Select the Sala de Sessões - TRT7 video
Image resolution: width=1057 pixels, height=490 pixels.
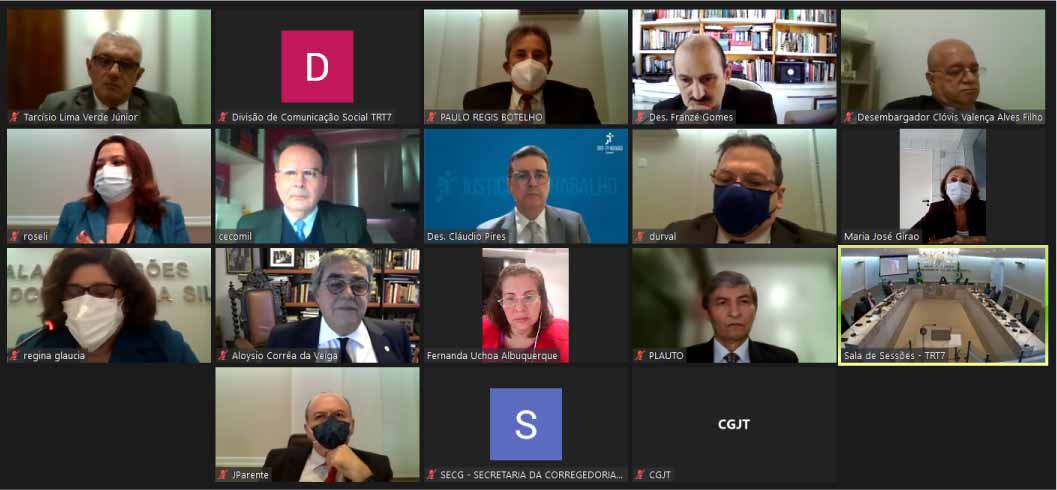943,305
